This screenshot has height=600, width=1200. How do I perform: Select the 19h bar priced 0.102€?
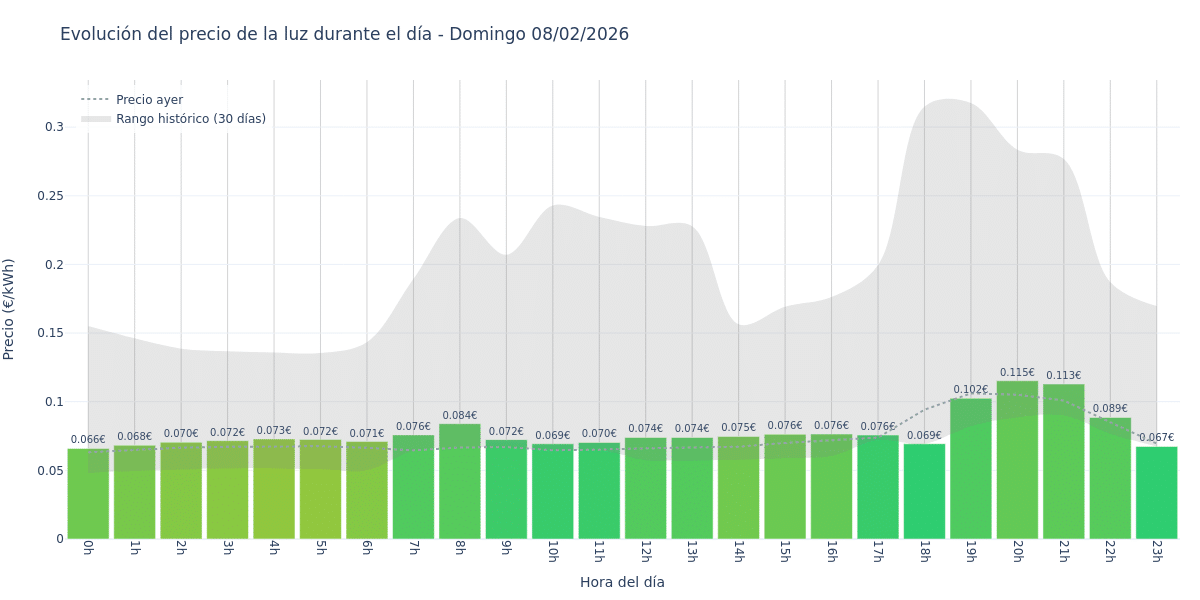pos(970,469)
